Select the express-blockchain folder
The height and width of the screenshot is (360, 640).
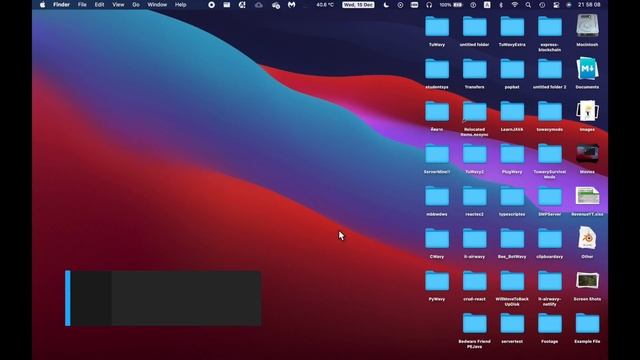coord(549,27)
